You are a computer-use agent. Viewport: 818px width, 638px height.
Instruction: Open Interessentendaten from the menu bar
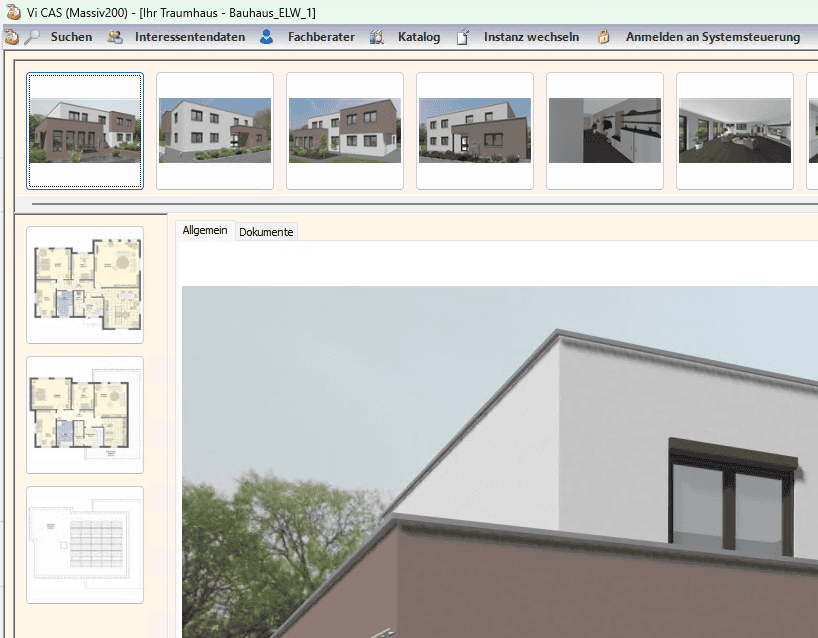(190, 37)
